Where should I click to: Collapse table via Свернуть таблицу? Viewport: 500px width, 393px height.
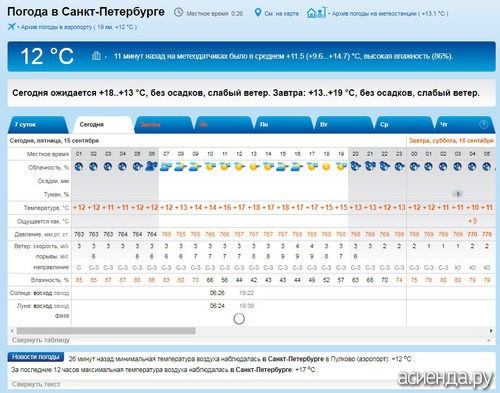41,340
